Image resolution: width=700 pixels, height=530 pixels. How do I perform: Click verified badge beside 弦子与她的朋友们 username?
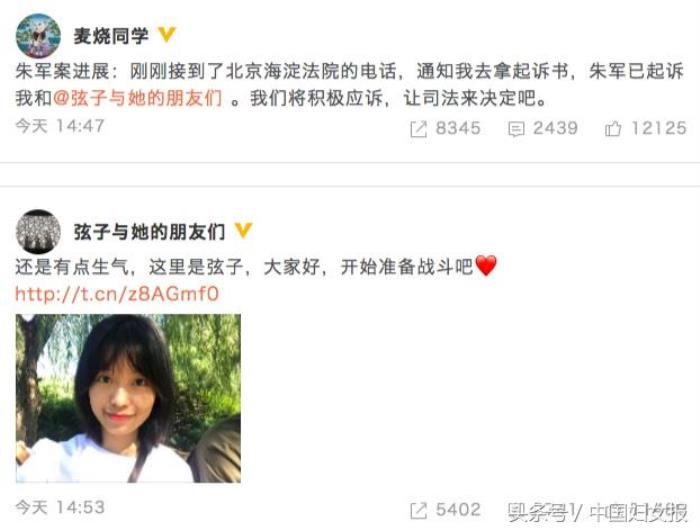coord(244,230)
